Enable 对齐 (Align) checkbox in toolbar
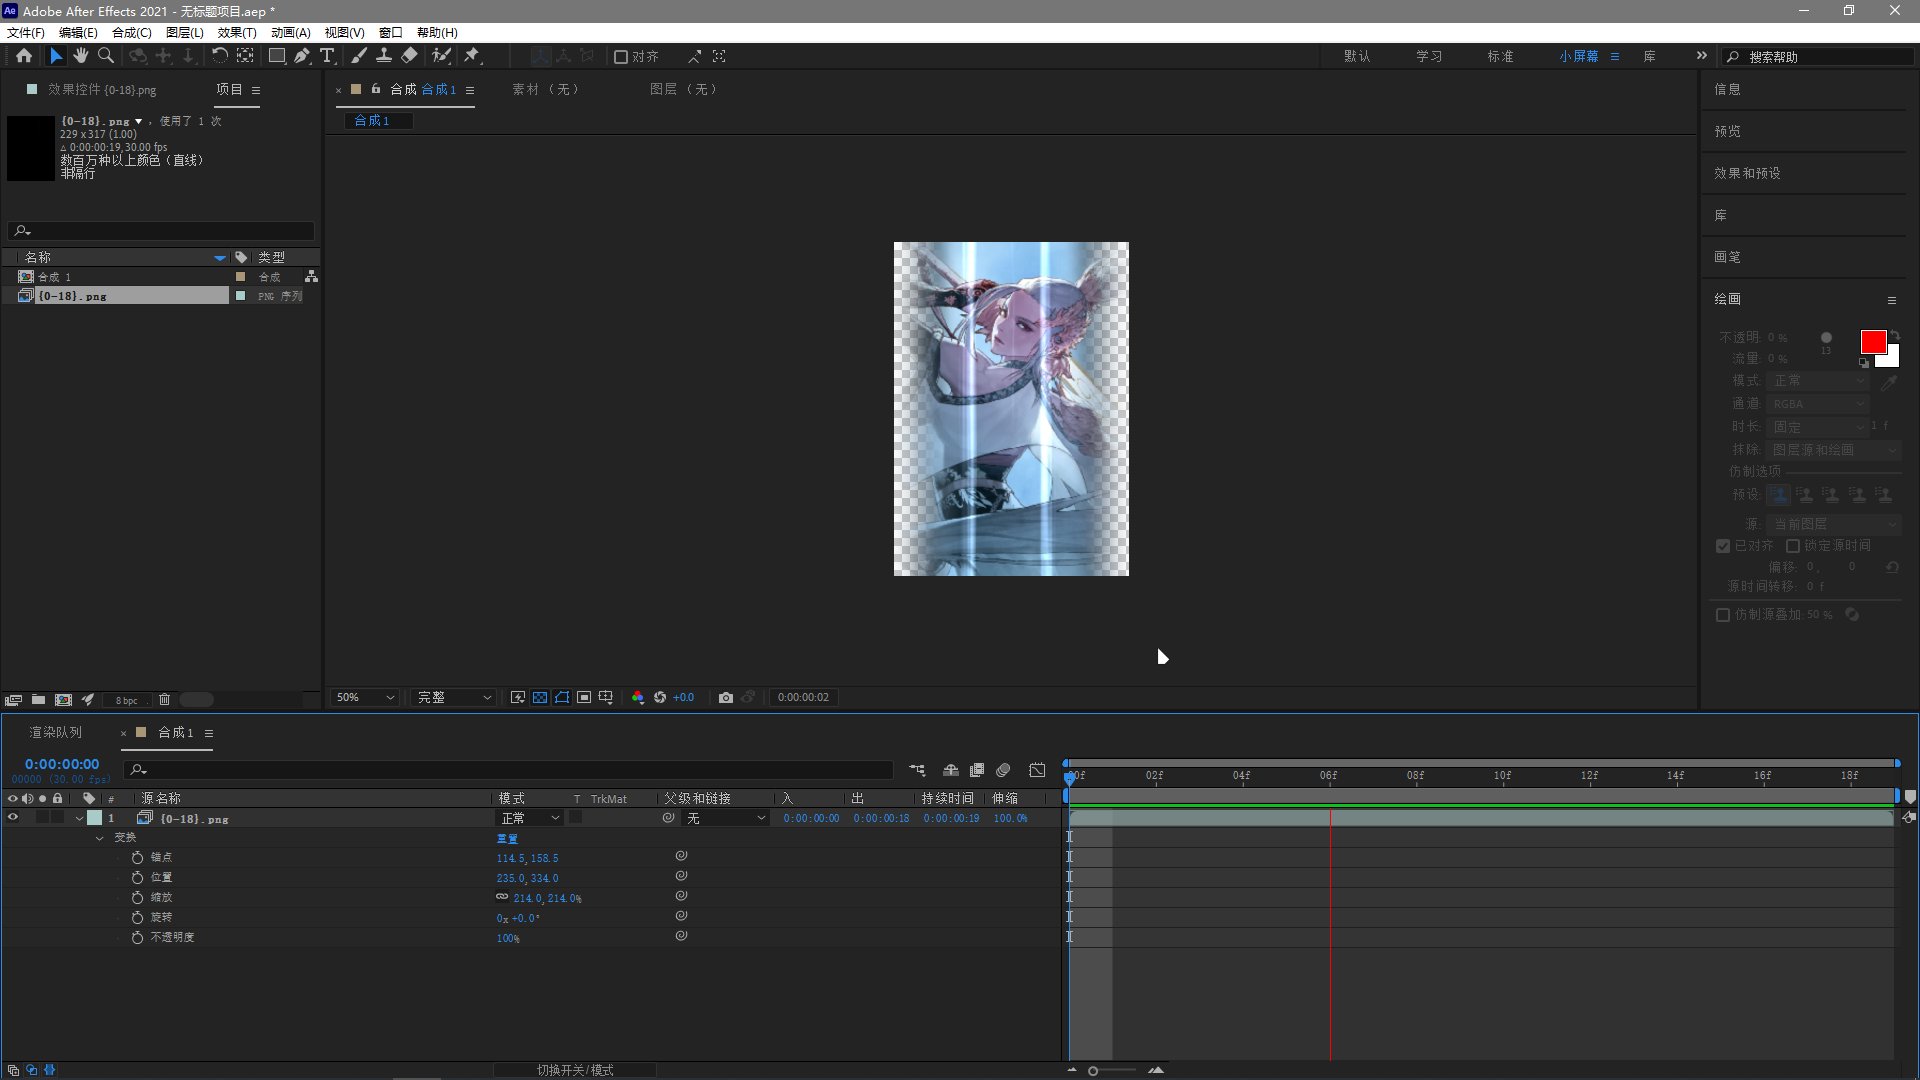This screenshot has width=1920, height=1080. tap(620, 55)
